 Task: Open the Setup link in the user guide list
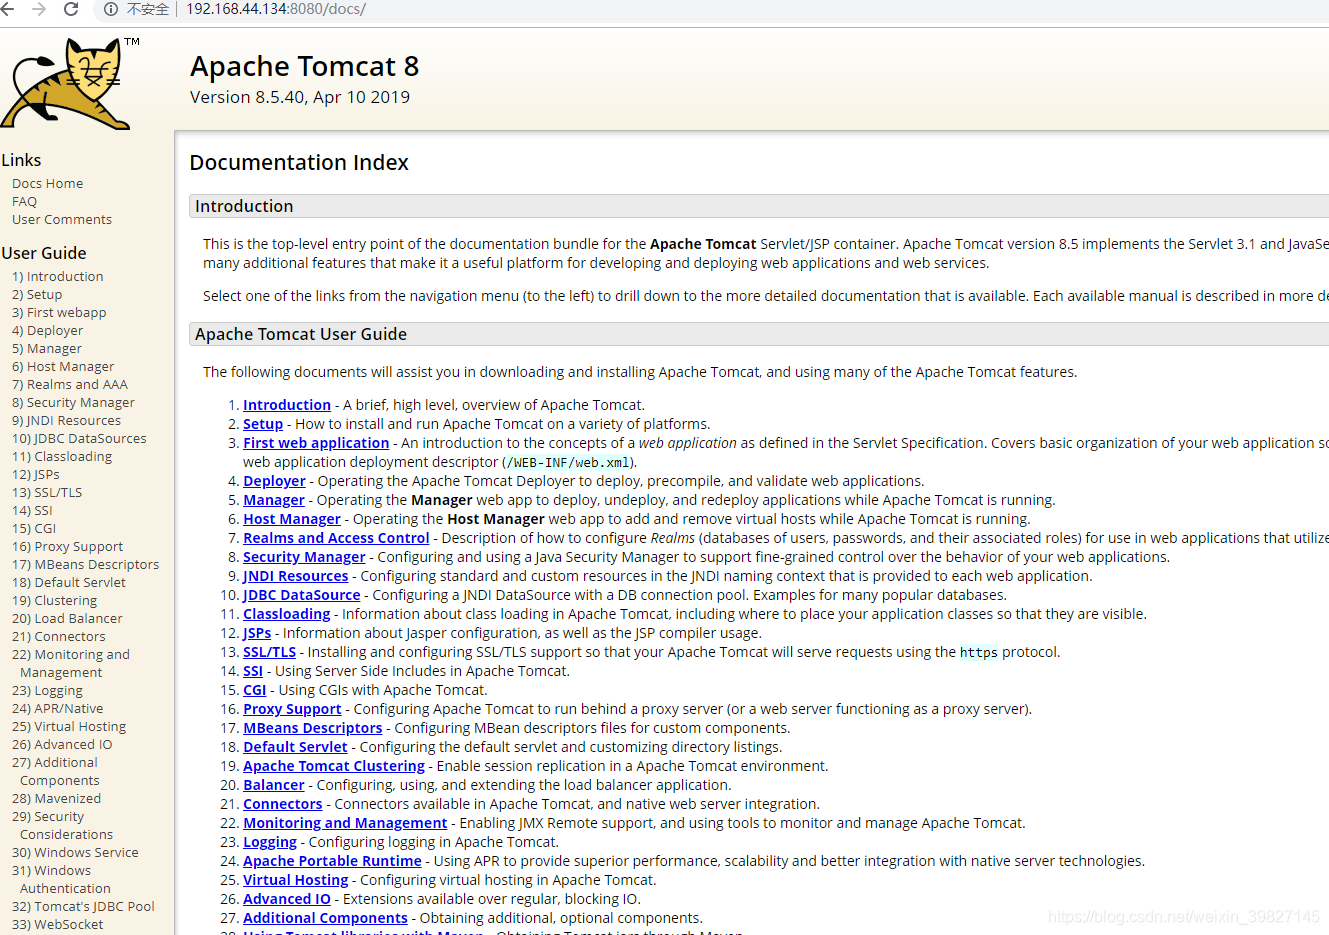click(x=263, y=424)
